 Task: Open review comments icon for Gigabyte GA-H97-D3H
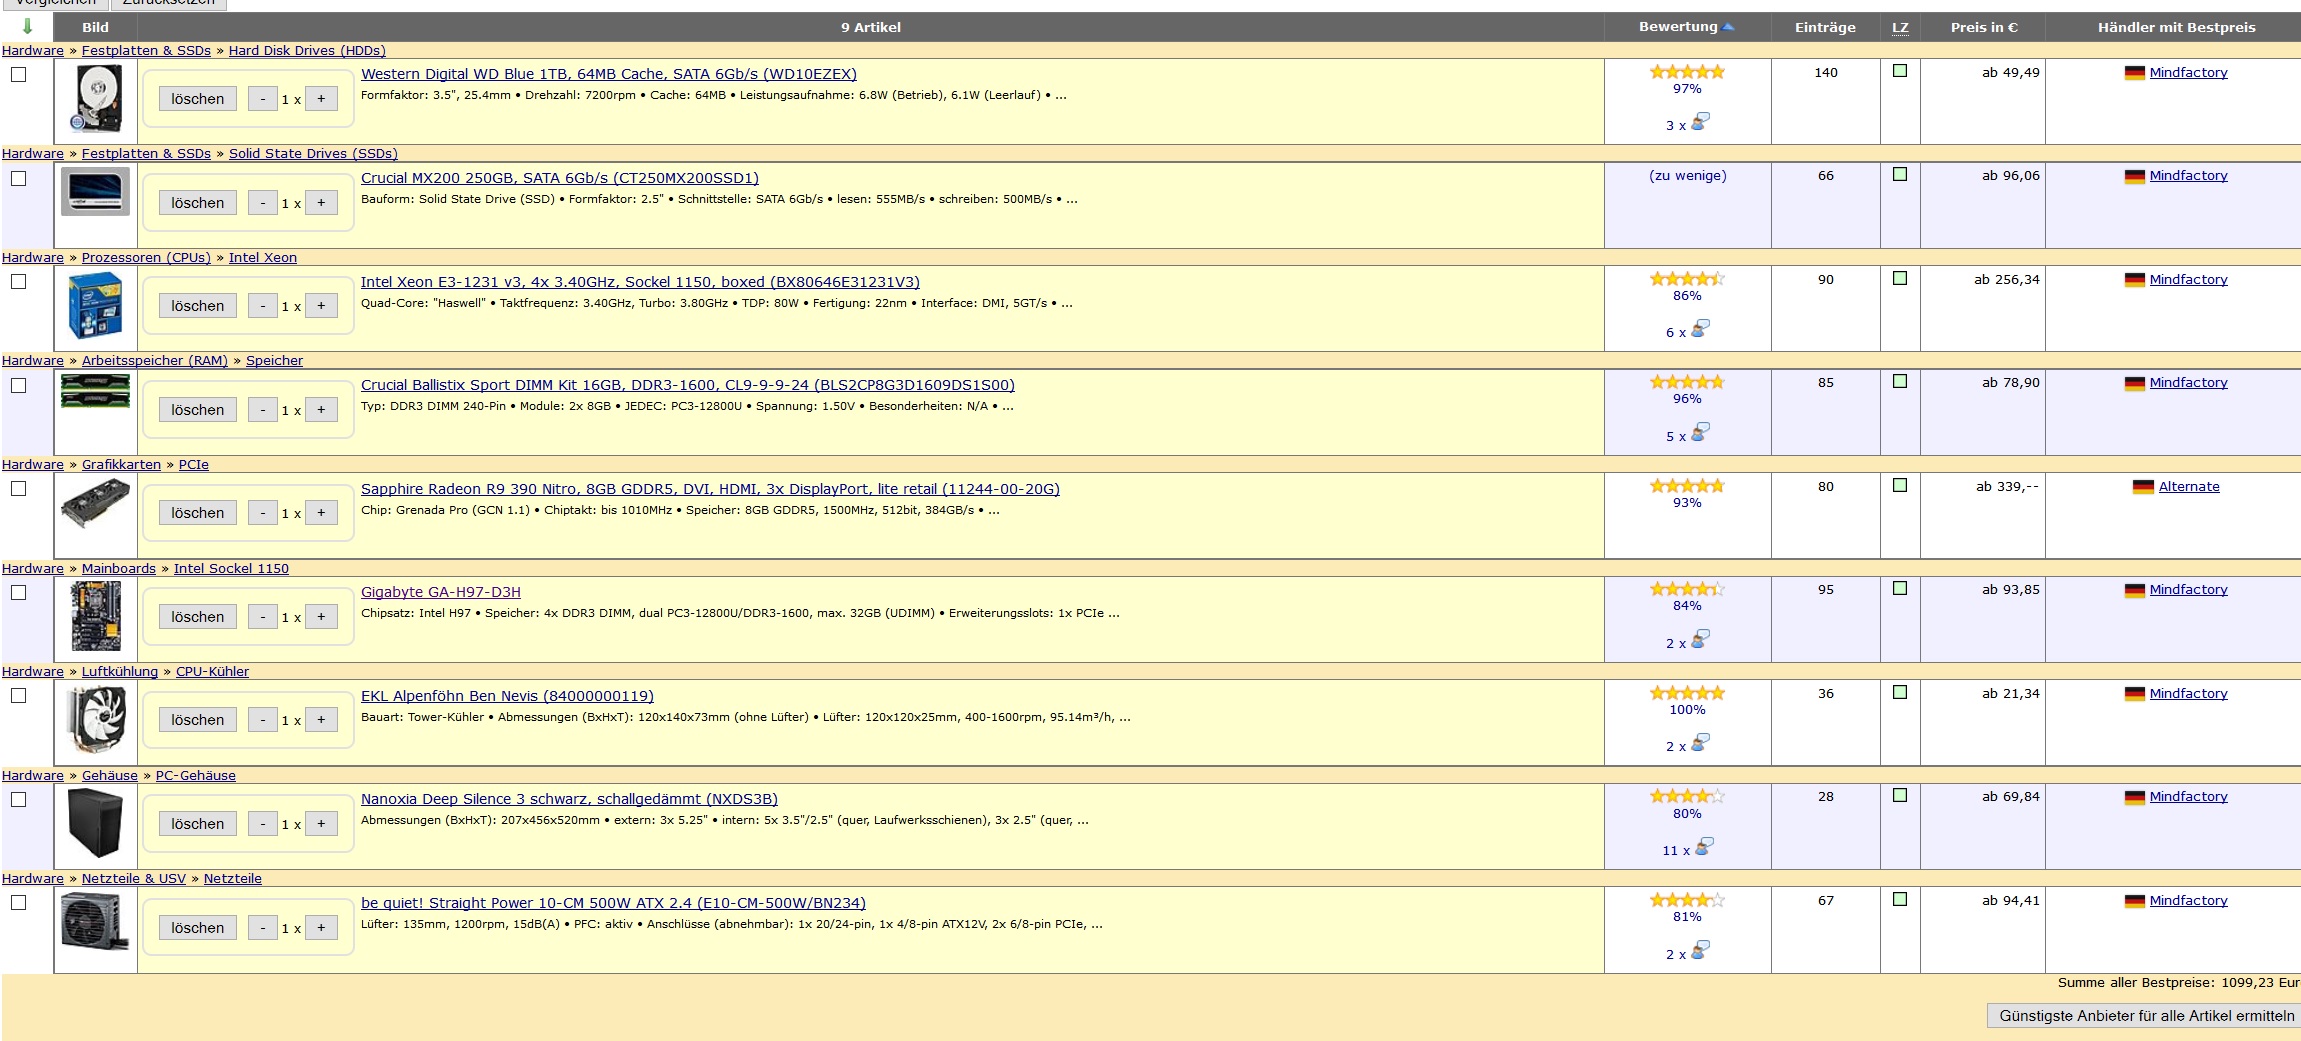pos(1700,639)
